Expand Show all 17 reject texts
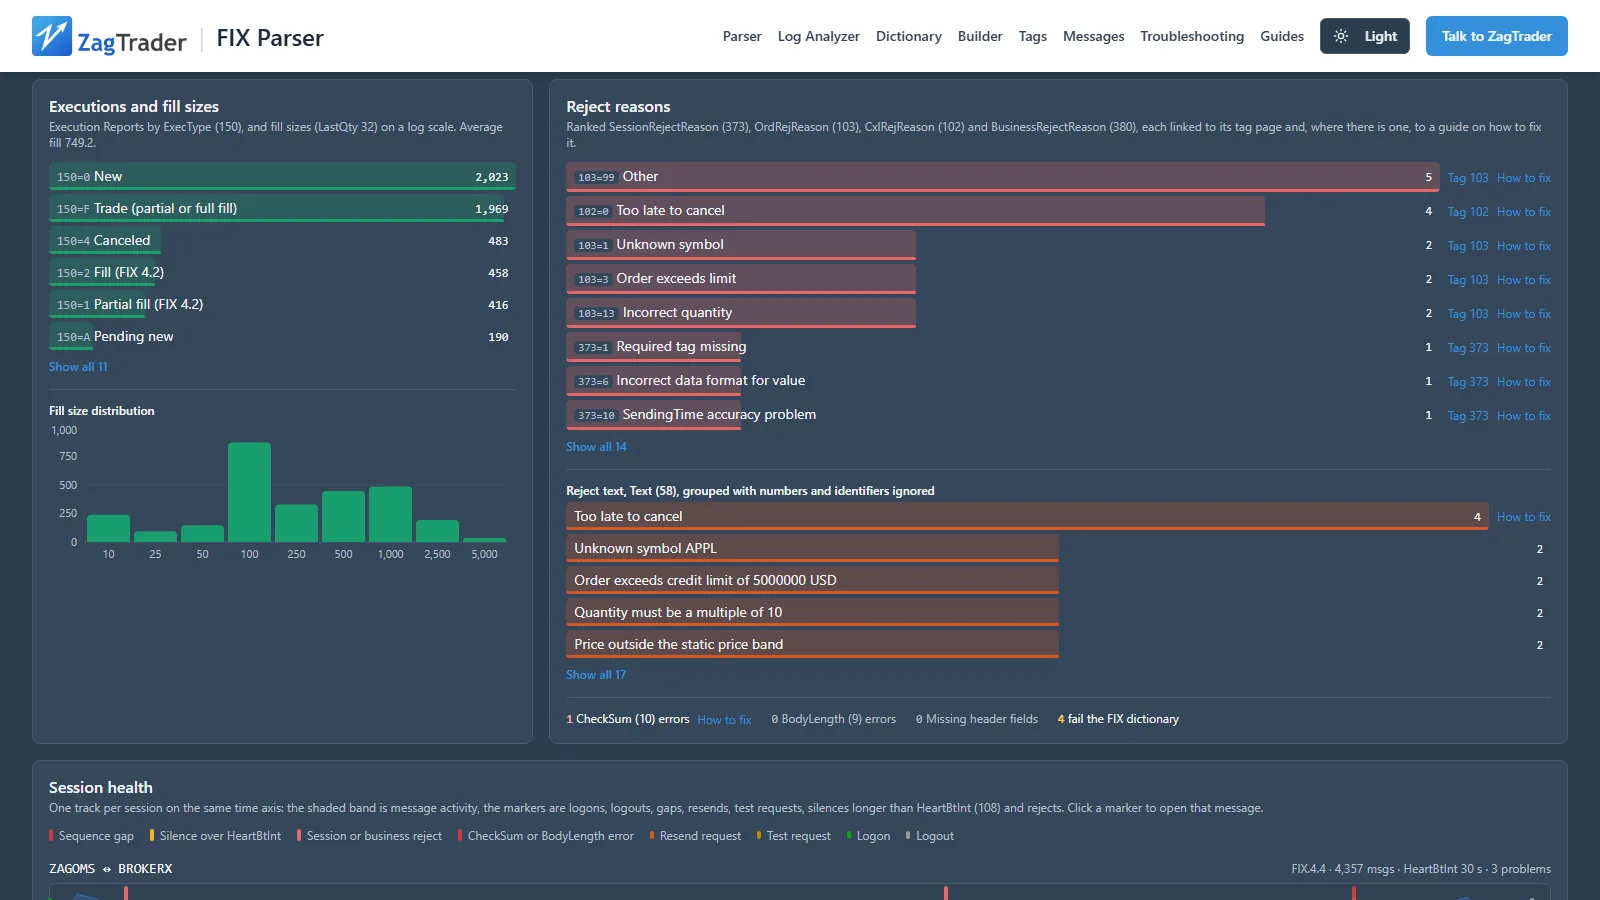Viewport: 1600px width, 900px height. tap(596, 675)
